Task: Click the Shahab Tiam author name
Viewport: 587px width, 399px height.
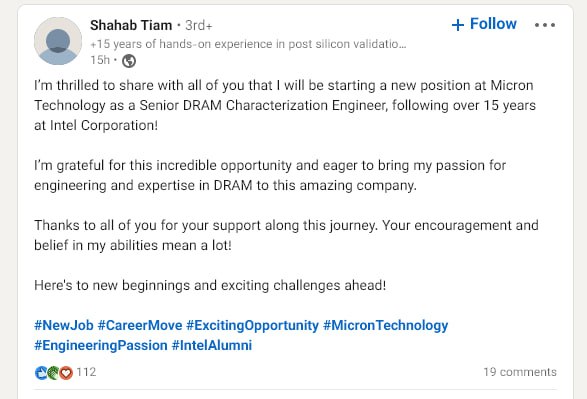Action: coord(131,25)
